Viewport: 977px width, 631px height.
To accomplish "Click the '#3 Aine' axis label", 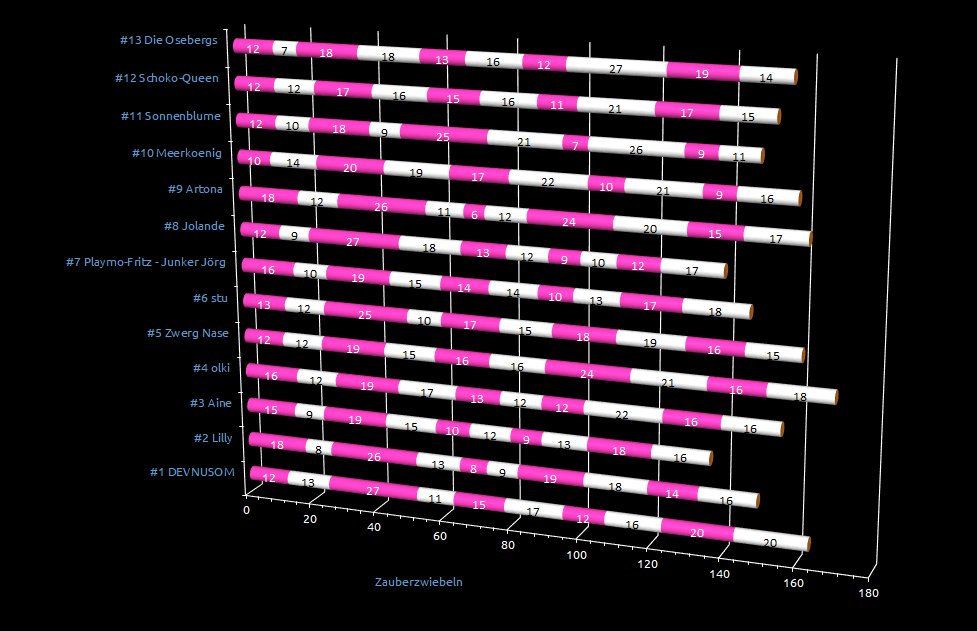I will pos(211,403).
